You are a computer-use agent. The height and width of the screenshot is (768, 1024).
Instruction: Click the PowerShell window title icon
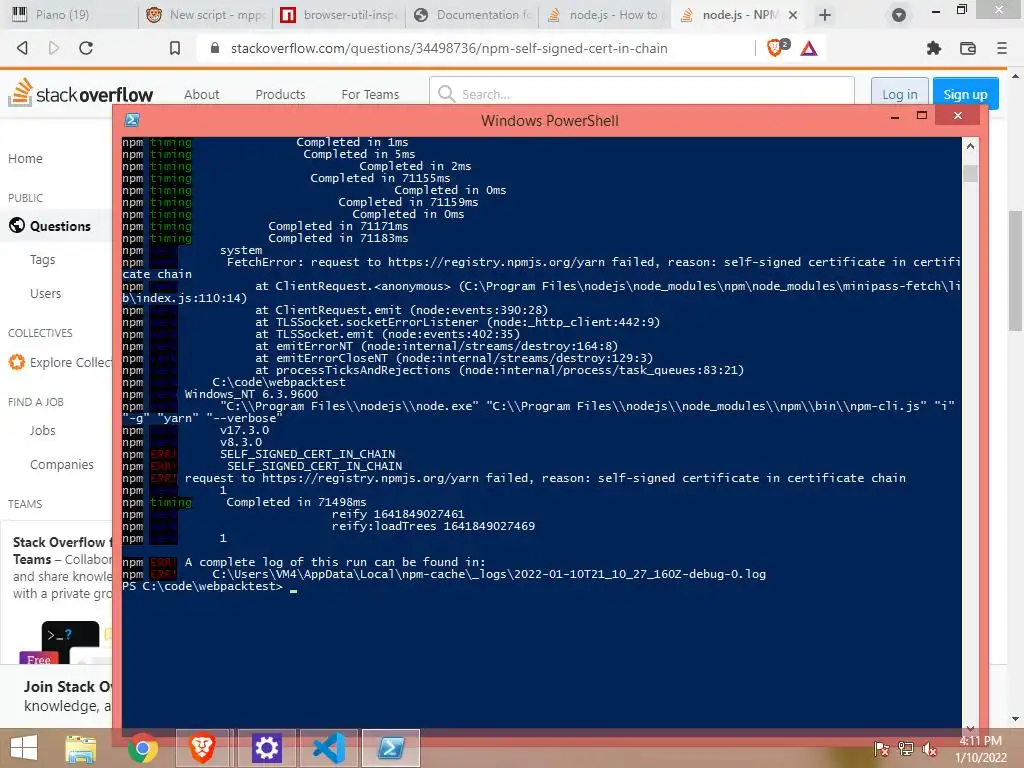click(131, 120)
